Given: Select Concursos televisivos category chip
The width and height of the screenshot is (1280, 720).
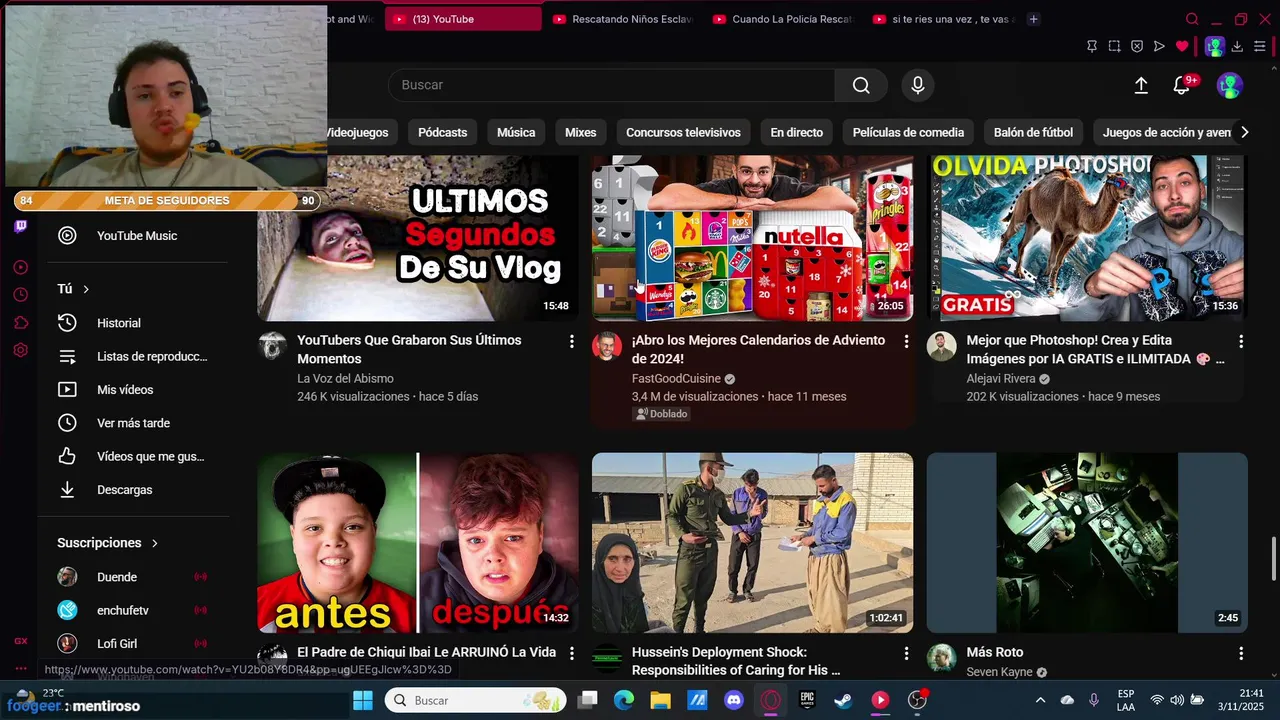Looking at the screenshot, I should [x=683, y=132].
